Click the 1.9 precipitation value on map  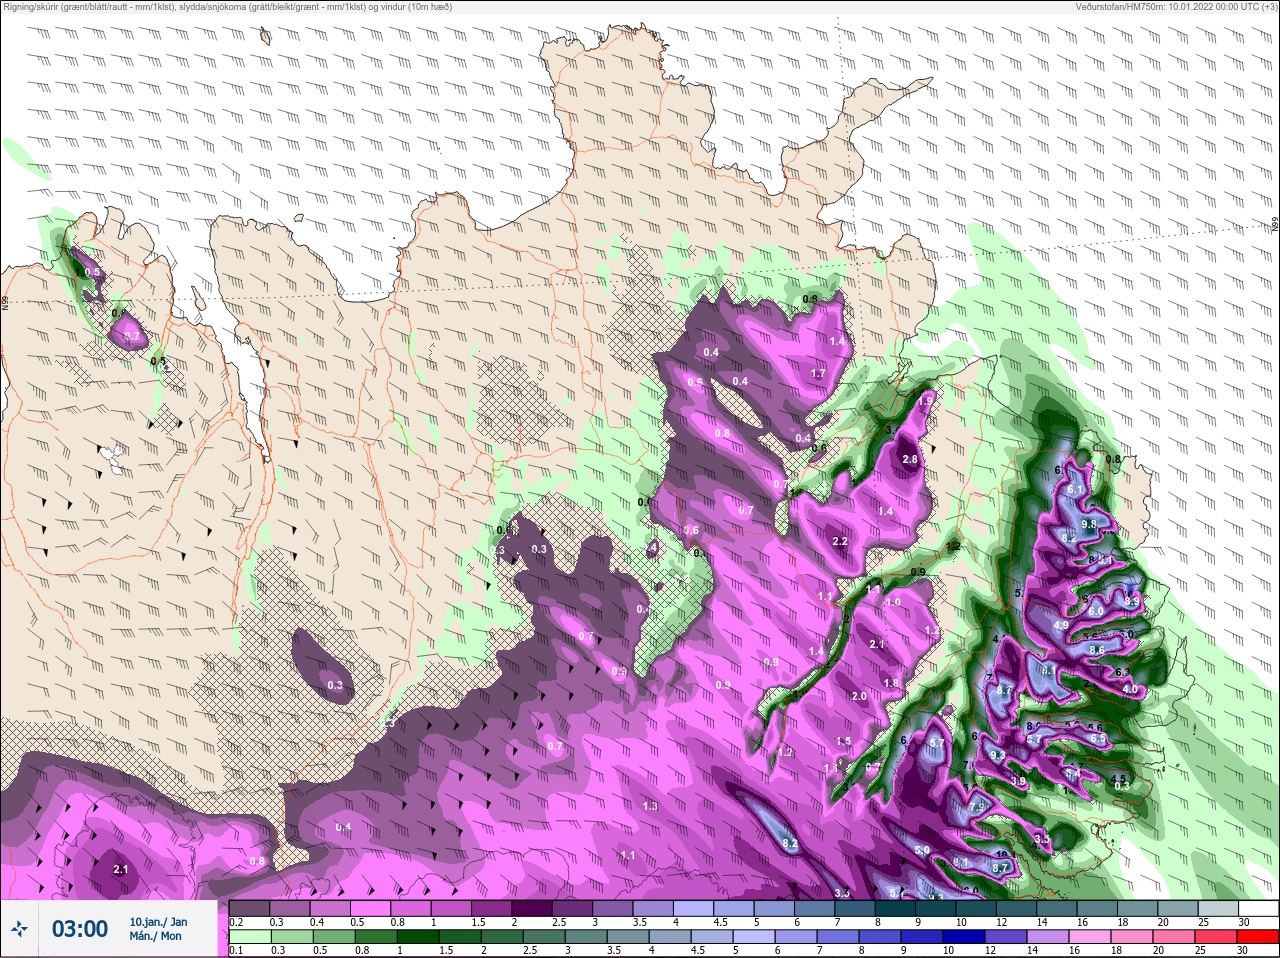(x=925, y=400)
